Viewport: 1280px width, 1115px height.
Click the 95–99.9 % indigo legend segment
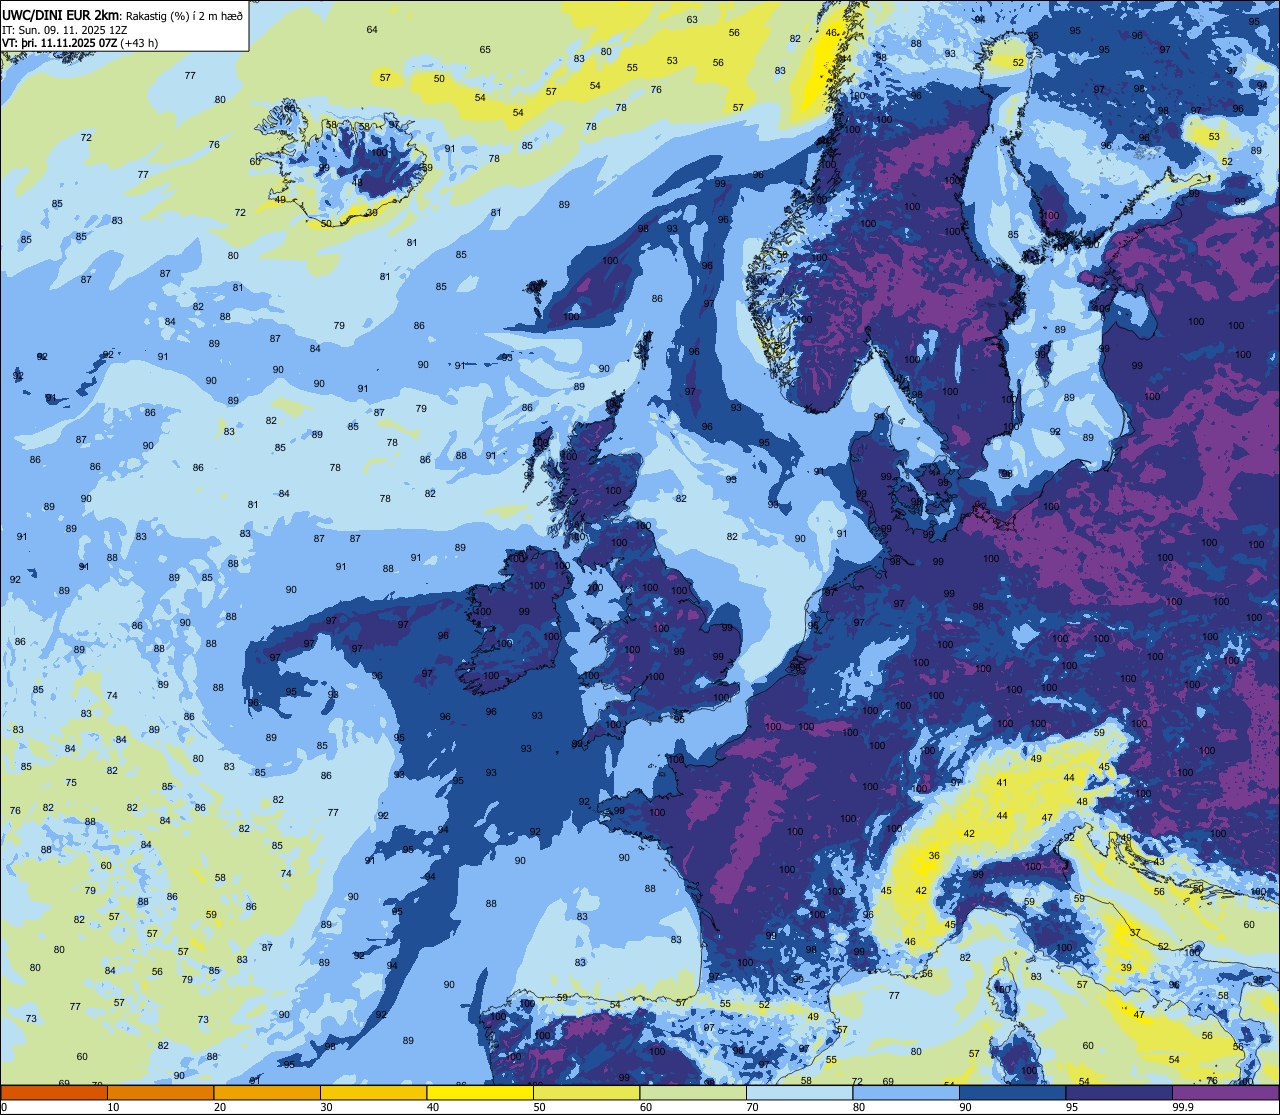pos(1119,1092)
